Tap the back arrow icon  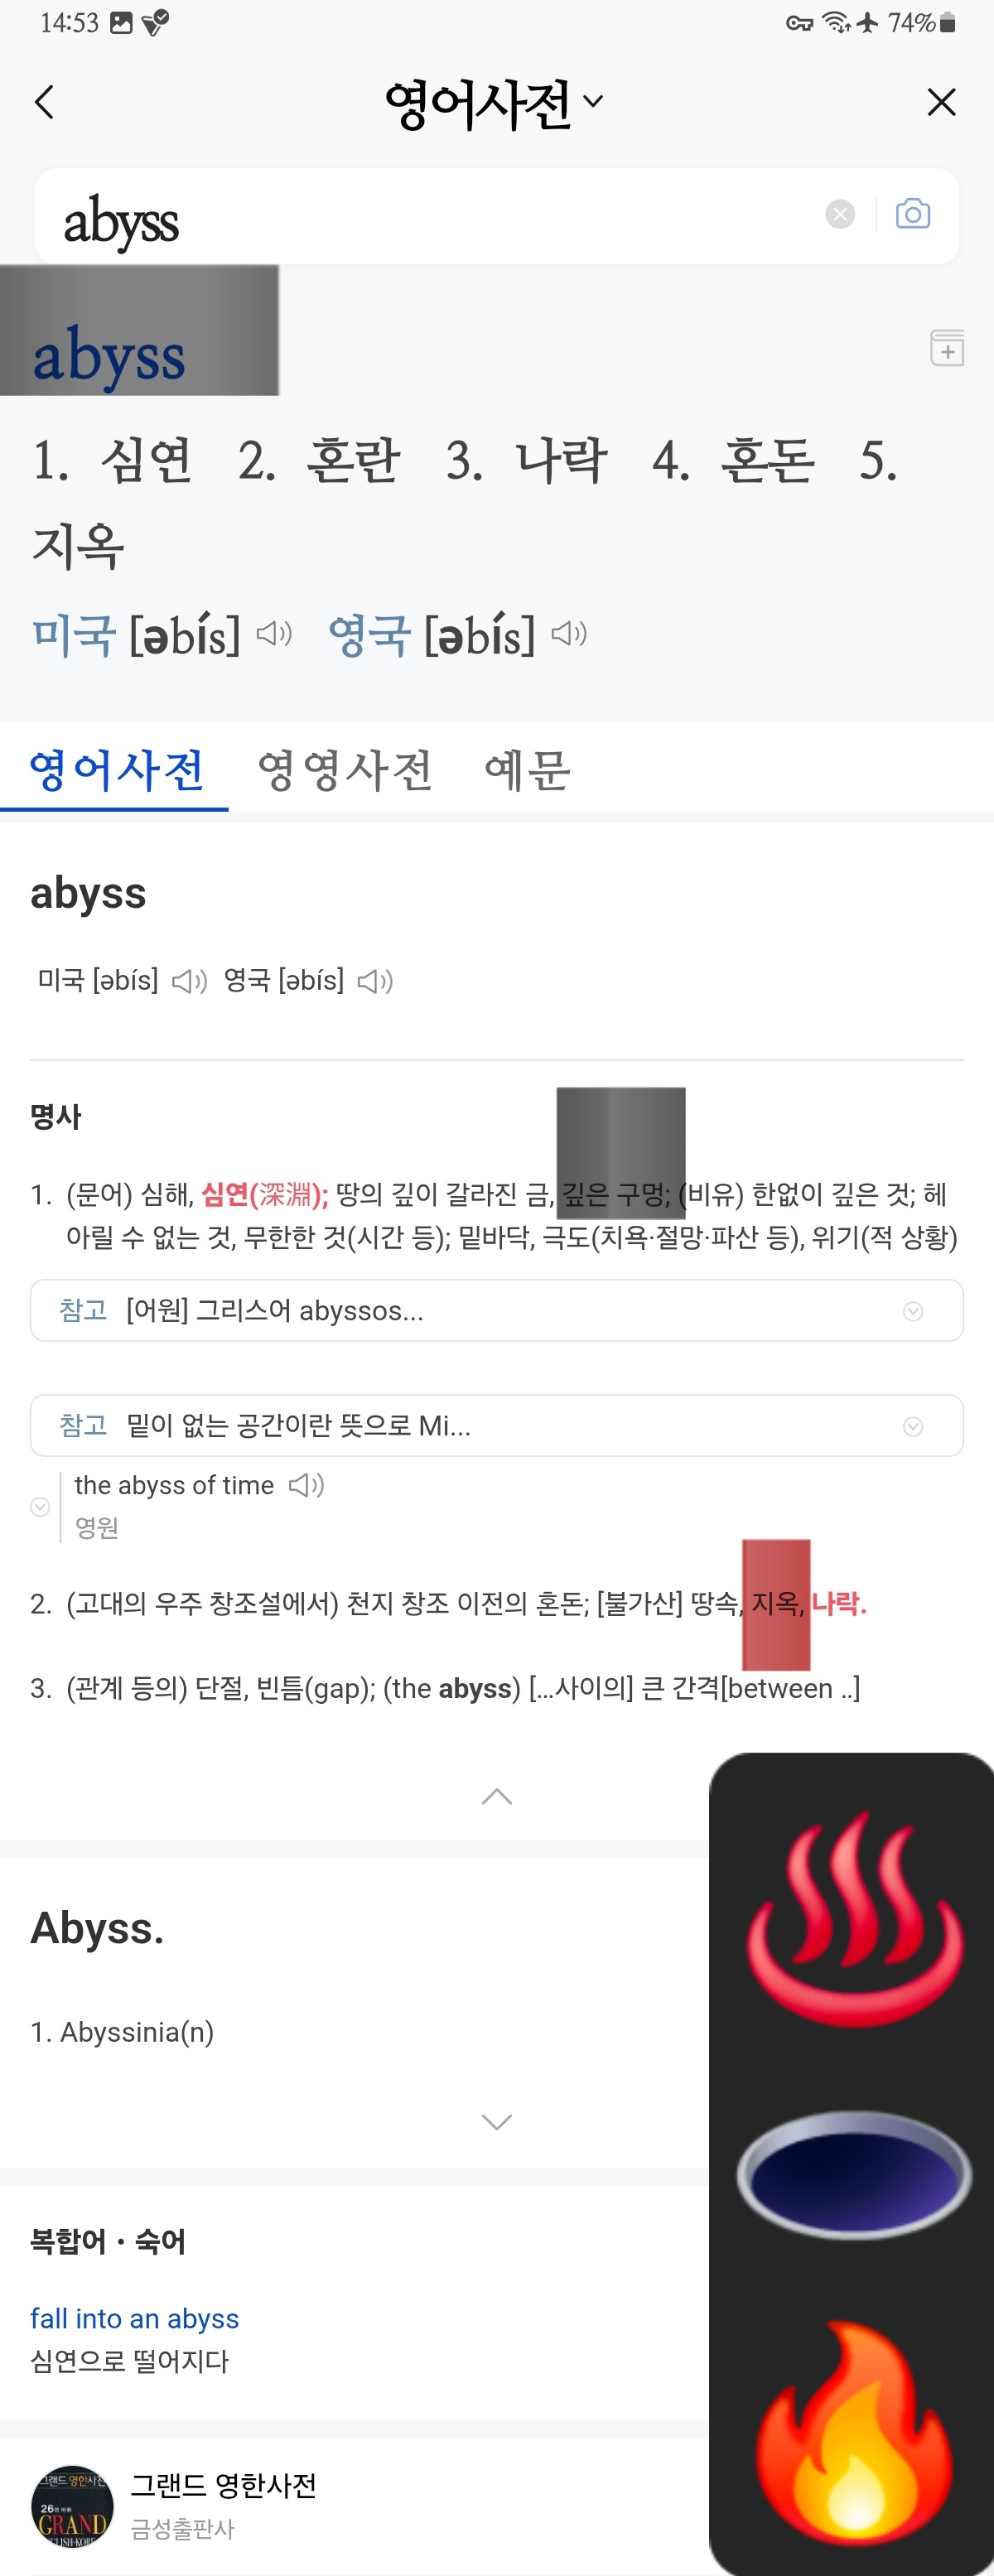[44, 102]
